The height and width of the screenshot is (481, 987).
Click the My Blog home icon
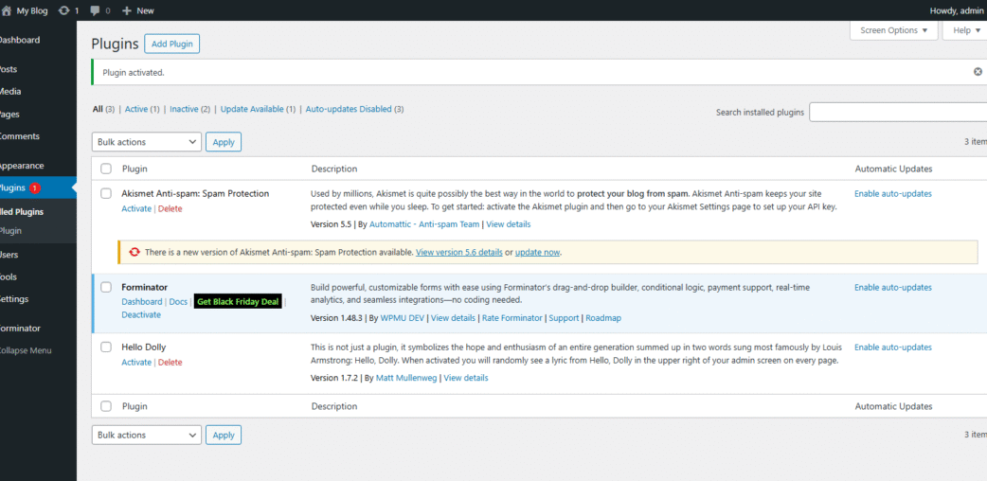click(x=7, y=11)
